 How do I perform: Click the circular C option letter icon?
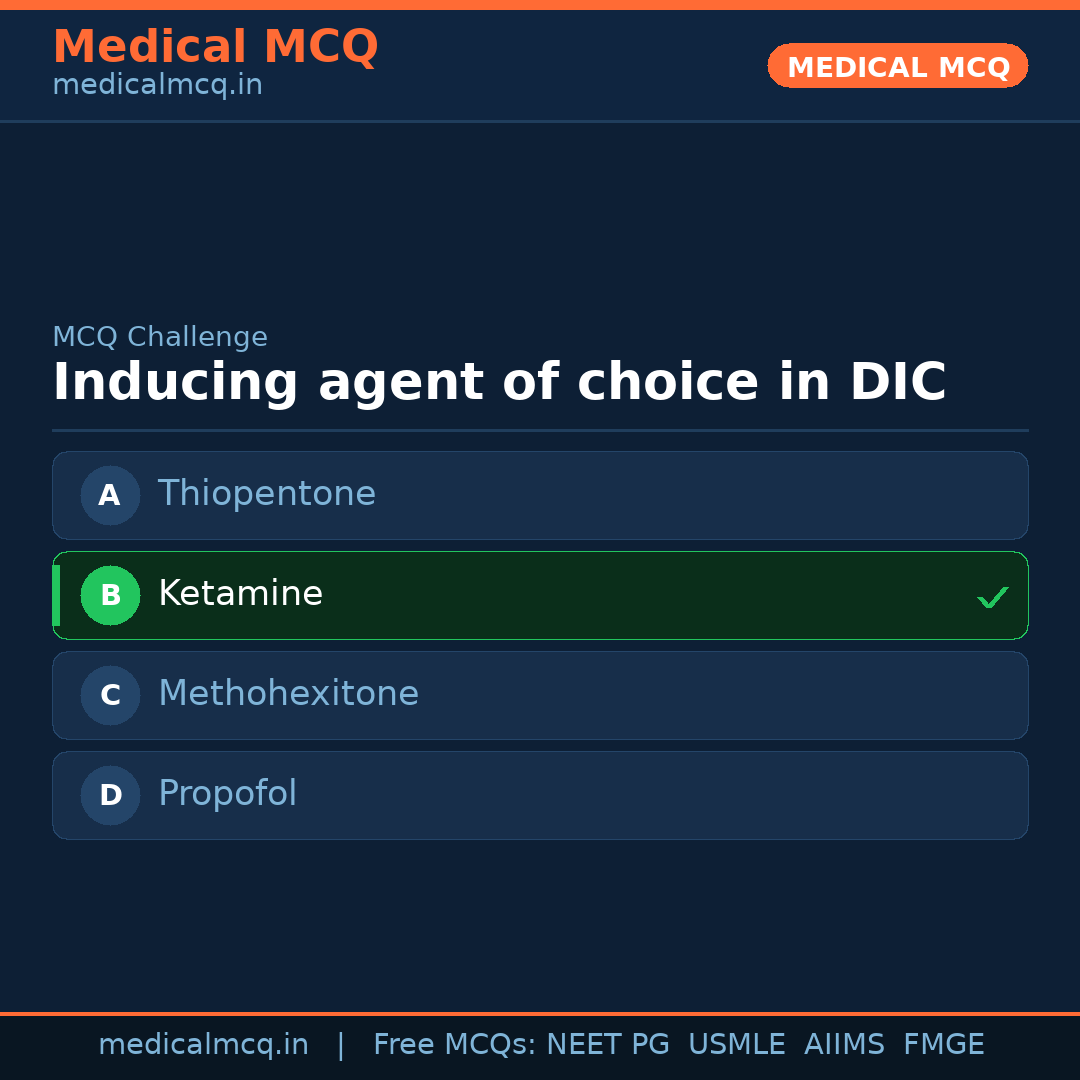(x=110, y=695)
